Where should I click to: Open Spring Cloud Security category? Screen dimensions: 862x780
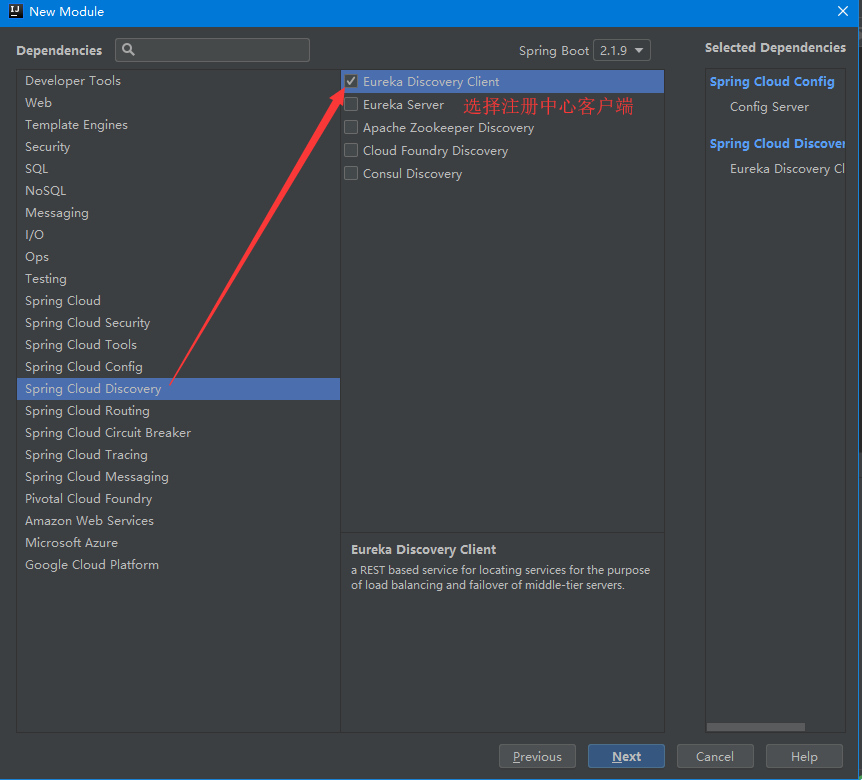(178, 323)
